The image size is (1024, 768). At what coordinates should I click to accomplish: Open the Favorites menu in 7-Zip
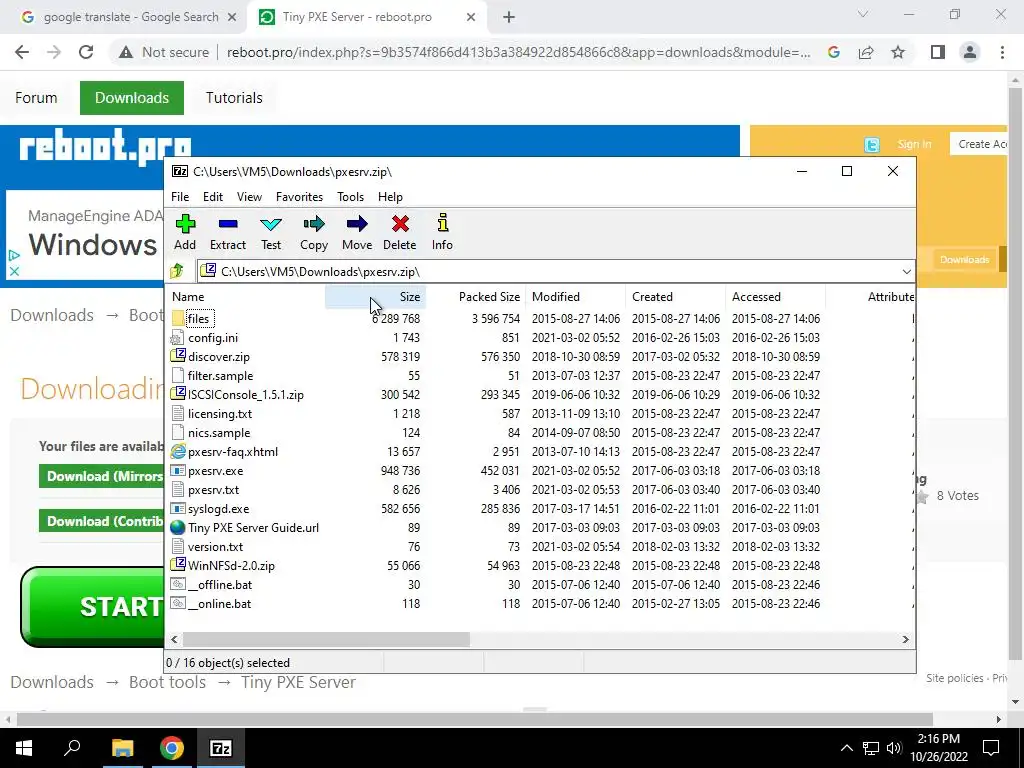[299, 197]
